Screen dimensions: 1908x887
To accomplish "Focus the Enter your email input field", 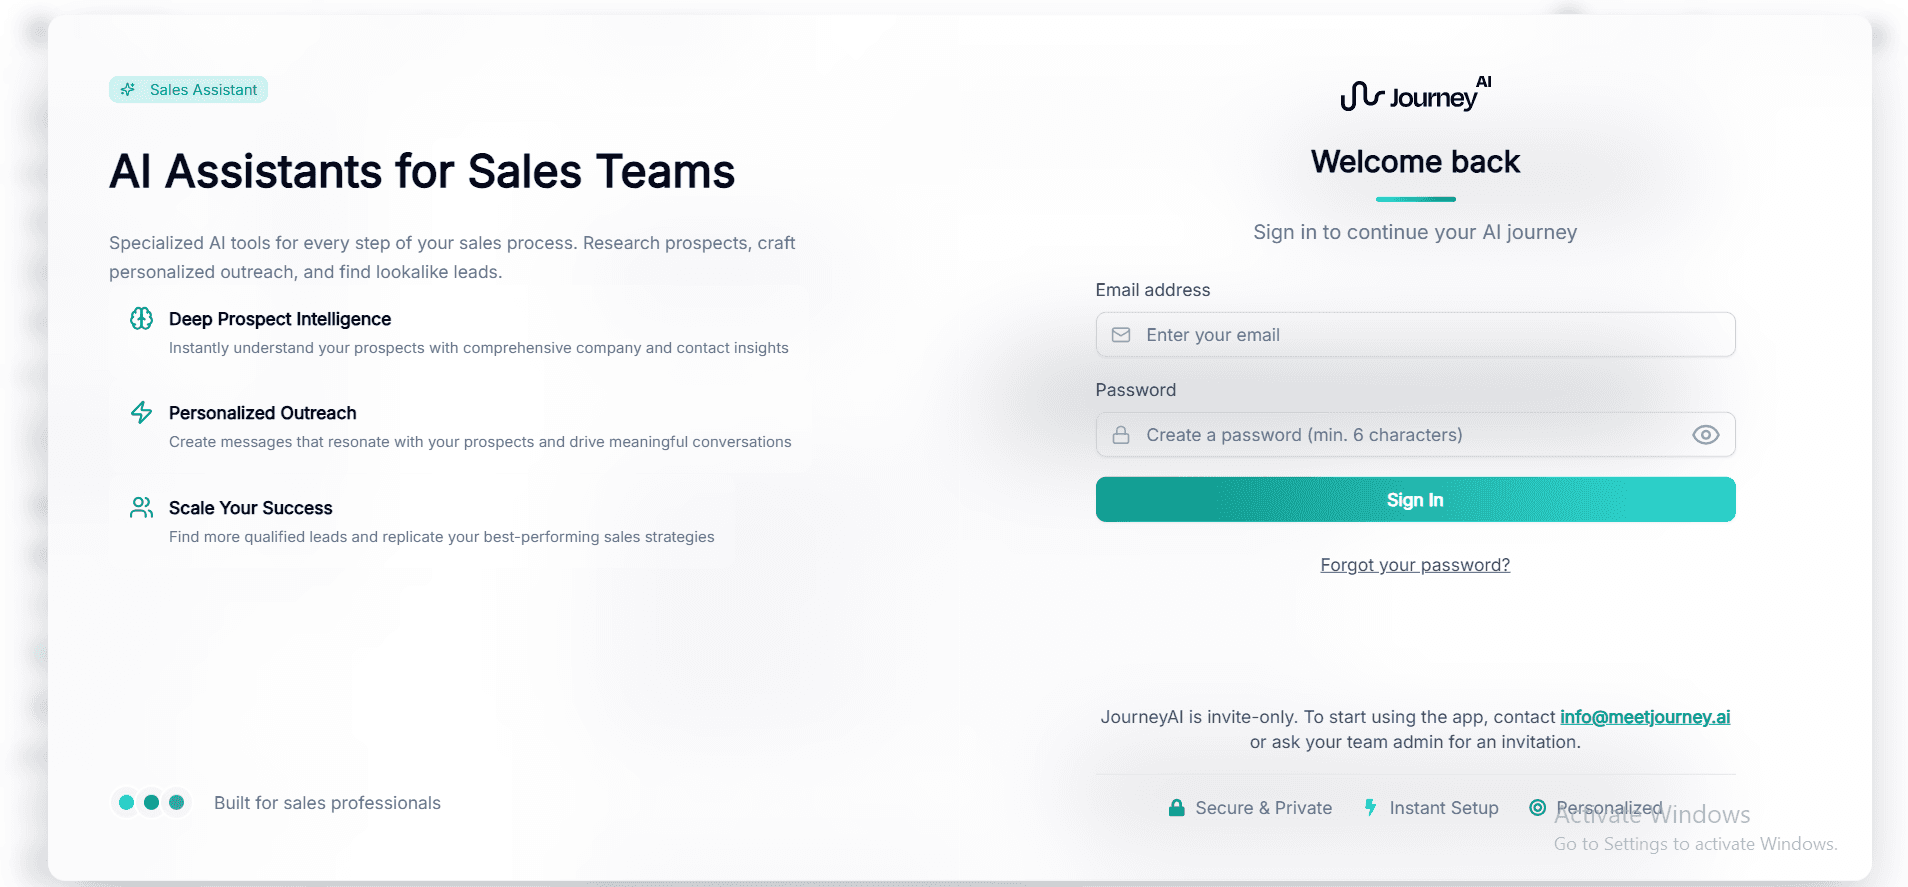I will tap(1415, 335).
